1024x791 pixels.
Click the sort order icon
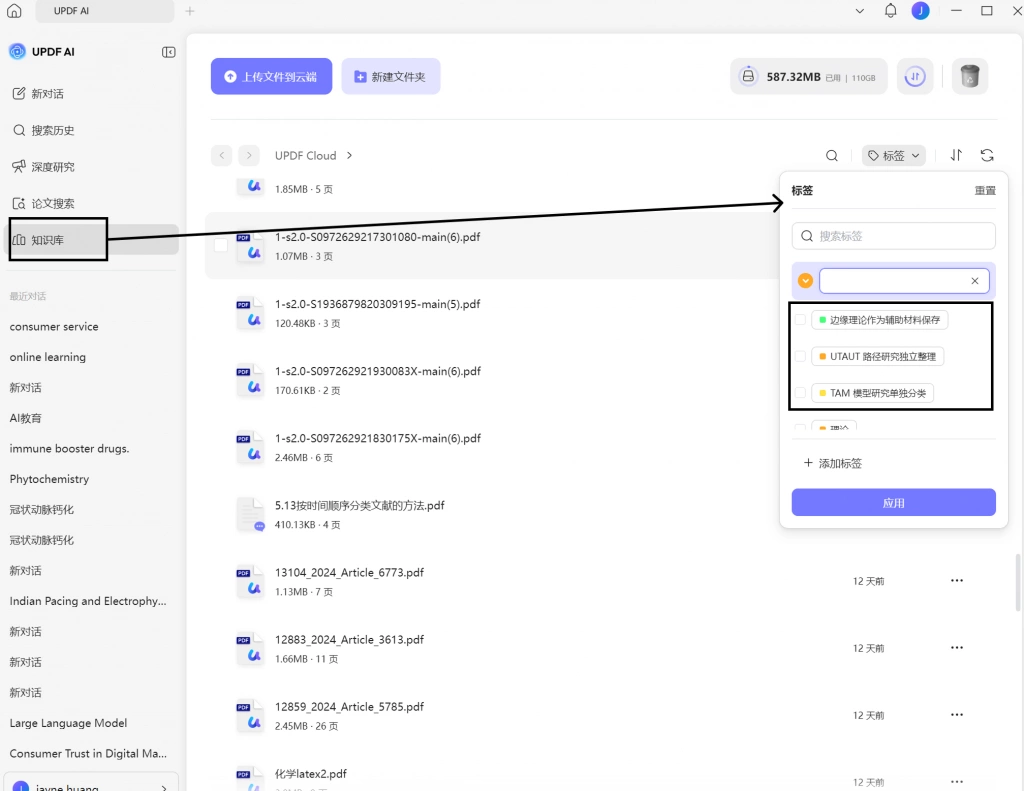(x=956, y=155)
